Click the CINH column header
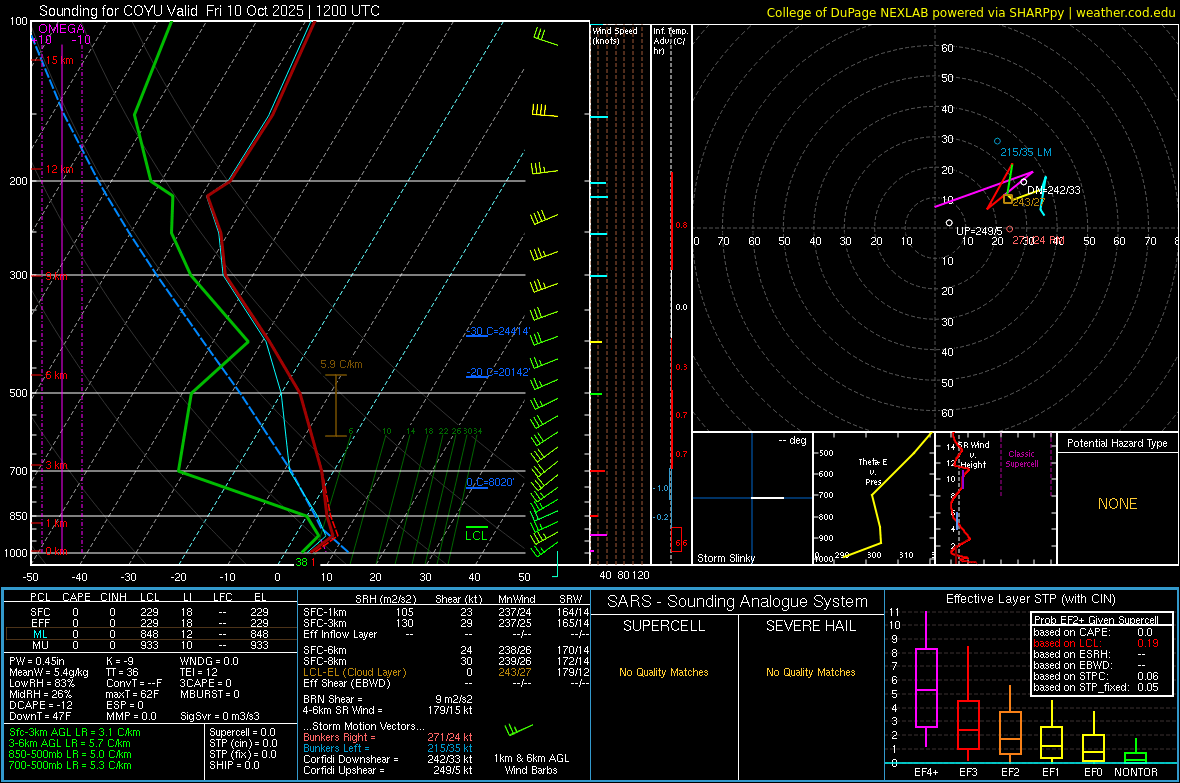The height and width of the screenshot is (783, 1180). 114,597
